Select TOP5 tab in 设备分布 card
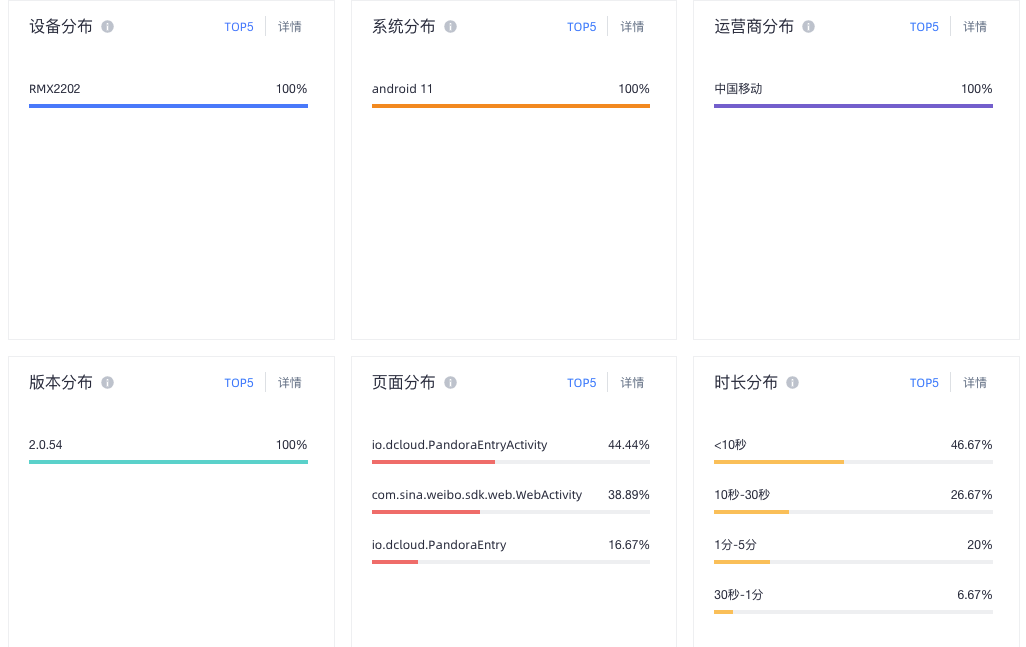The width and height of the screenshot is (1026, 647). [239, 27]
